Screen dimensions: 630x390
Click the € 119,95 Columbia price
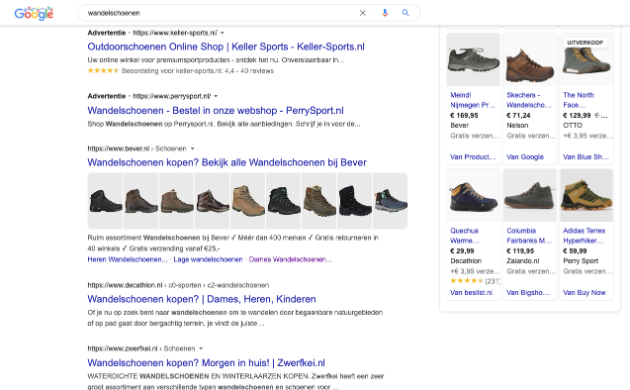pyautogui.click(x=520, y=251)
